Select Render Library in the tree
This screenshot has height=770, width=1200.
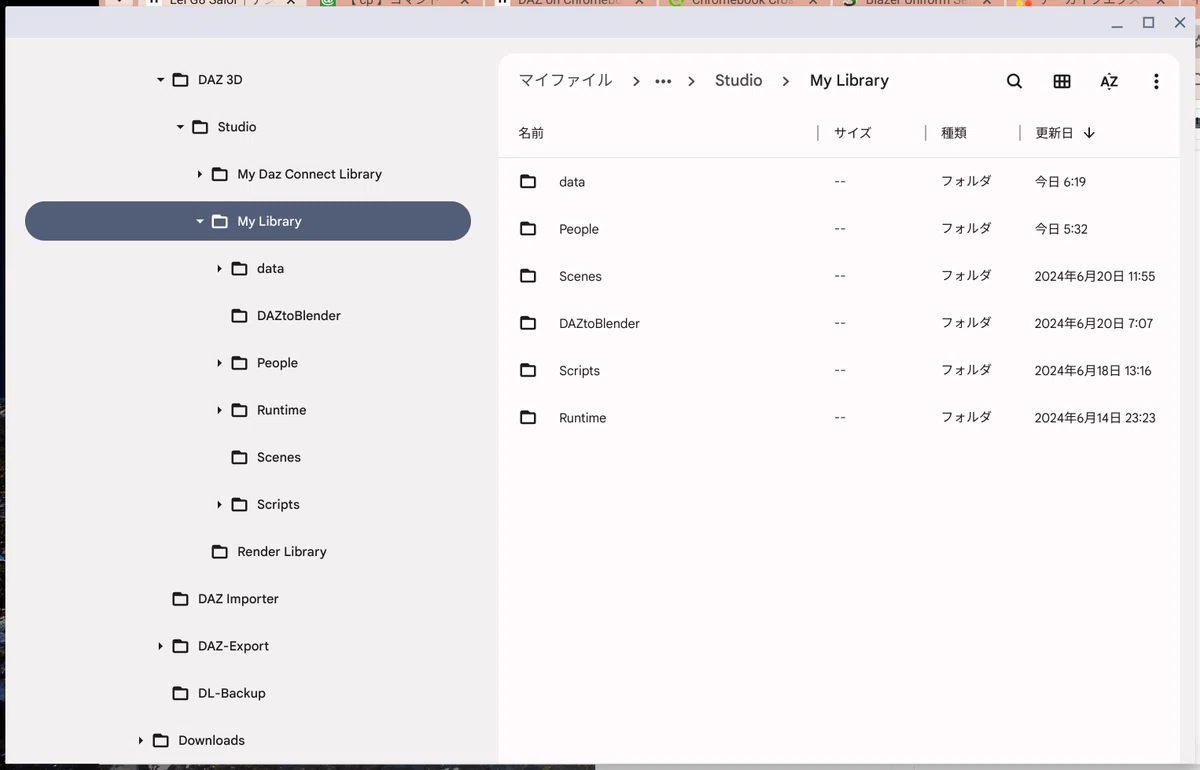click(281, 552)
